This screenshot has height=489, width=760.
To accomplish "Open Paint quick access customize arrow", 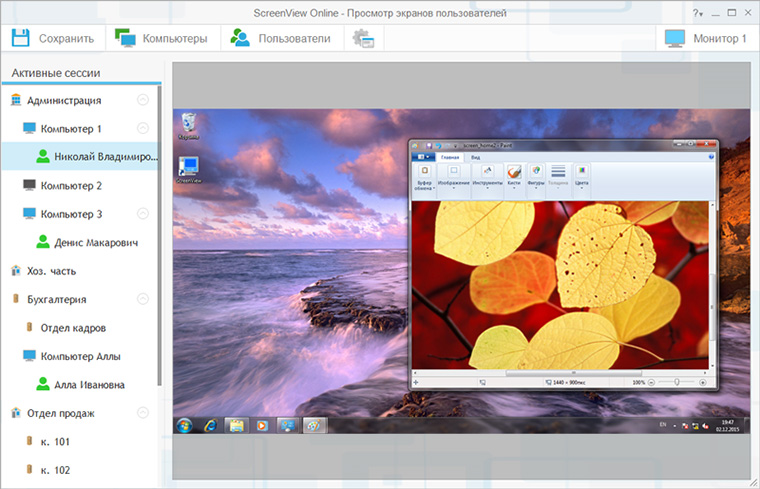I will pyautogui.click(x=456, y=145).
